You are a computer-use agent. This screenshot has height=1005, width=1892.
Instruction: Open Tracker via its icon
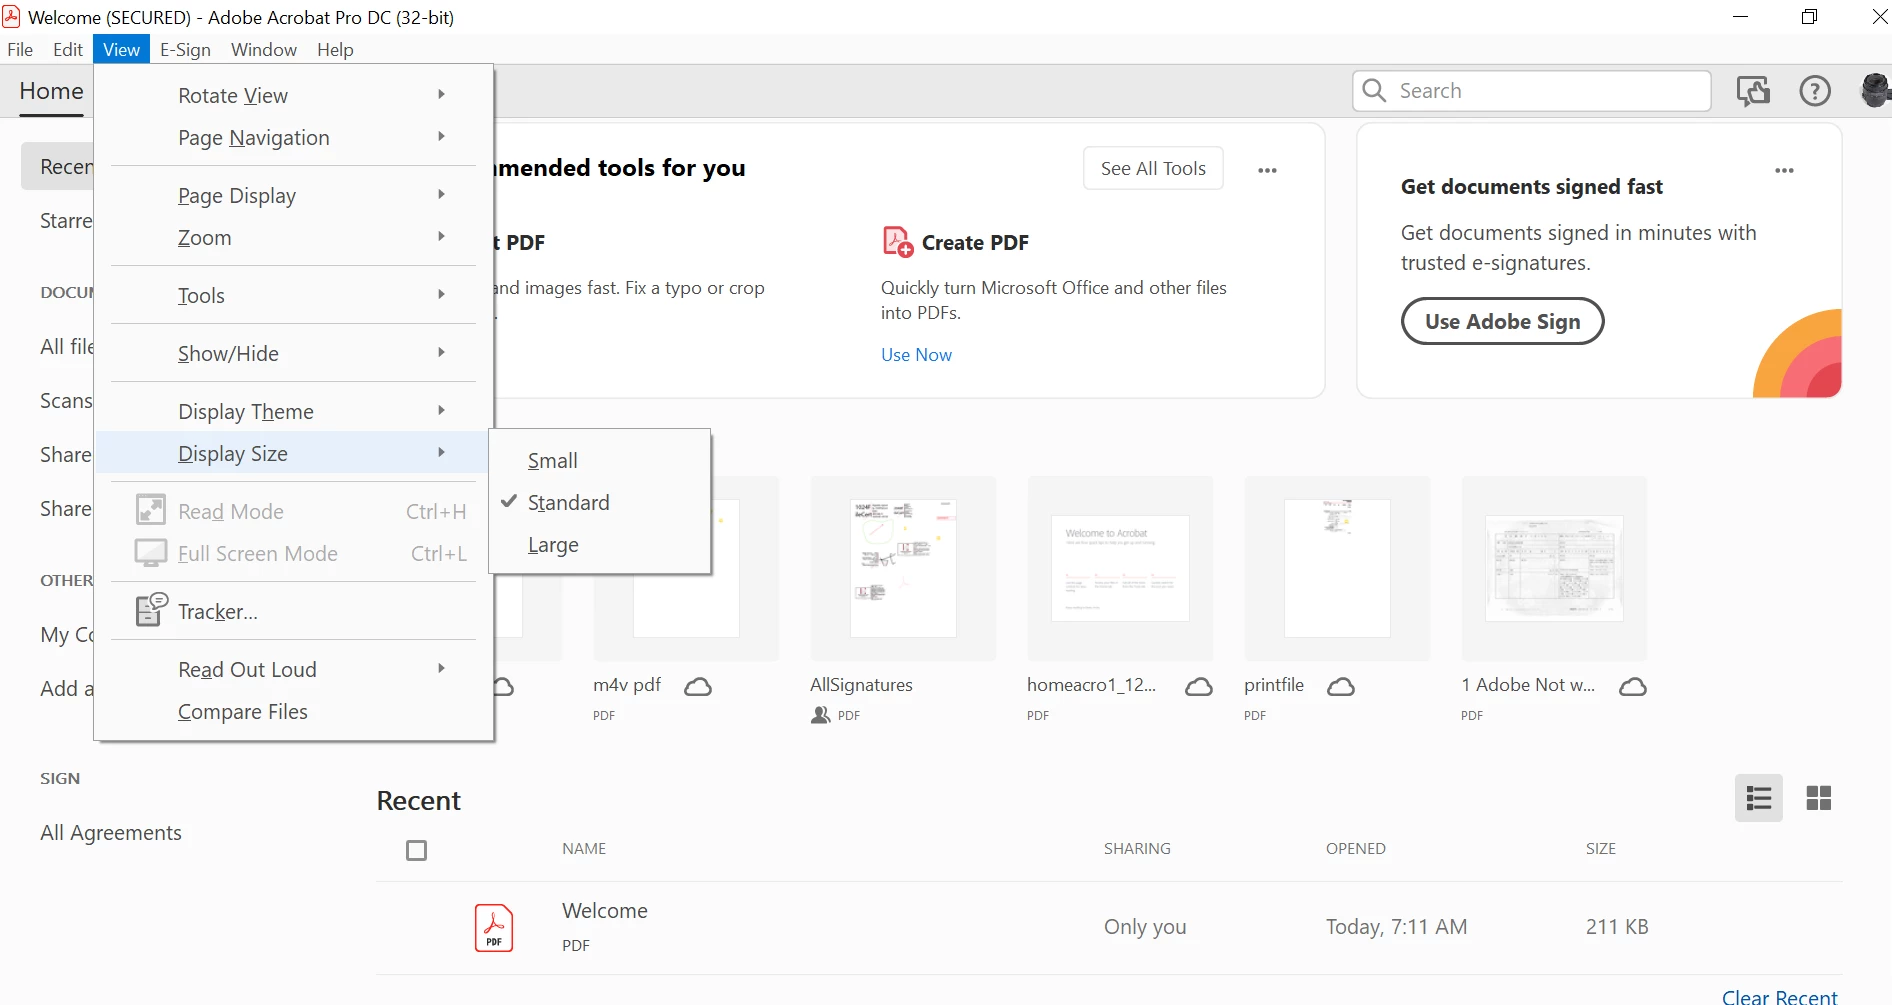(x=151, y=609)
